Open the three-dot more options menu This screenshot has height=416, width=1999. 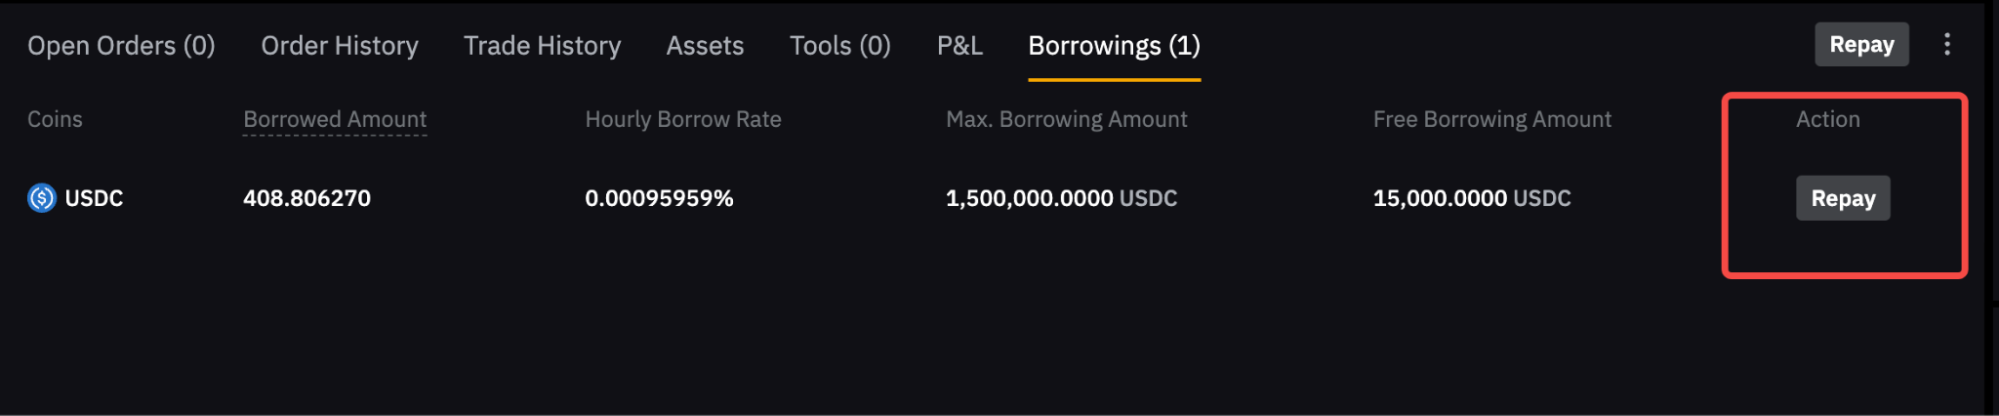click(x=1946, y=45)
